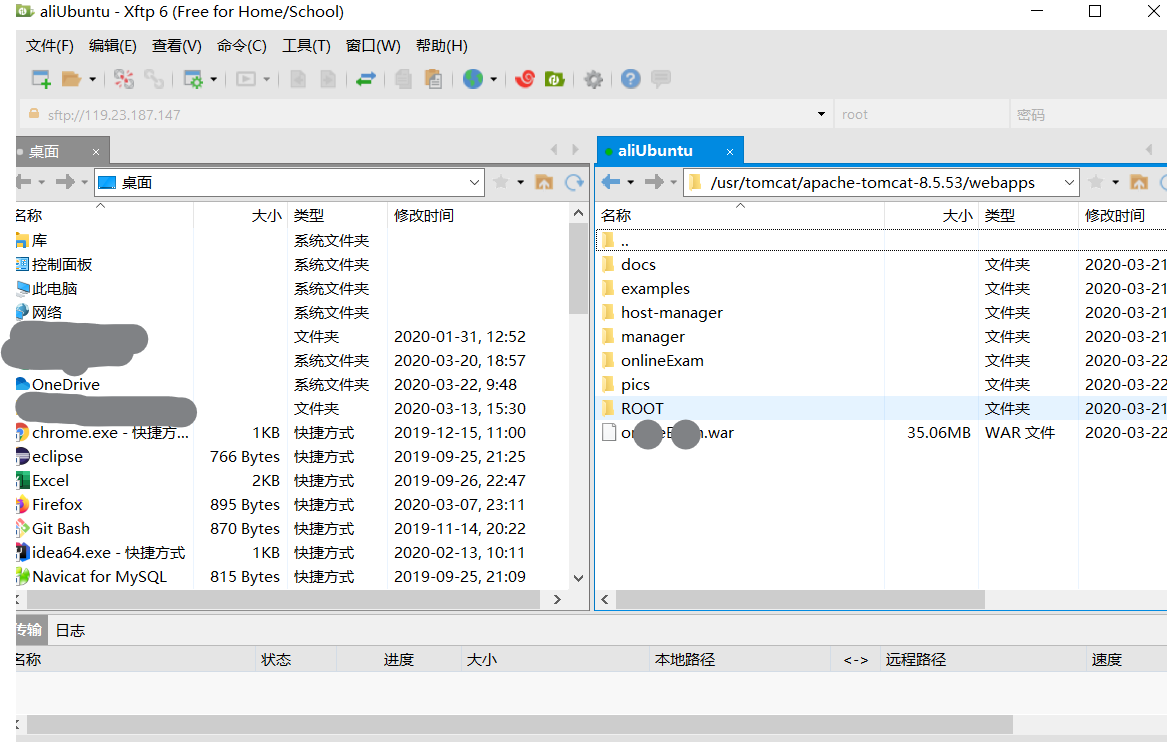
Task: Click the New Session toolbar icon
Action: (x=41, y=79)
